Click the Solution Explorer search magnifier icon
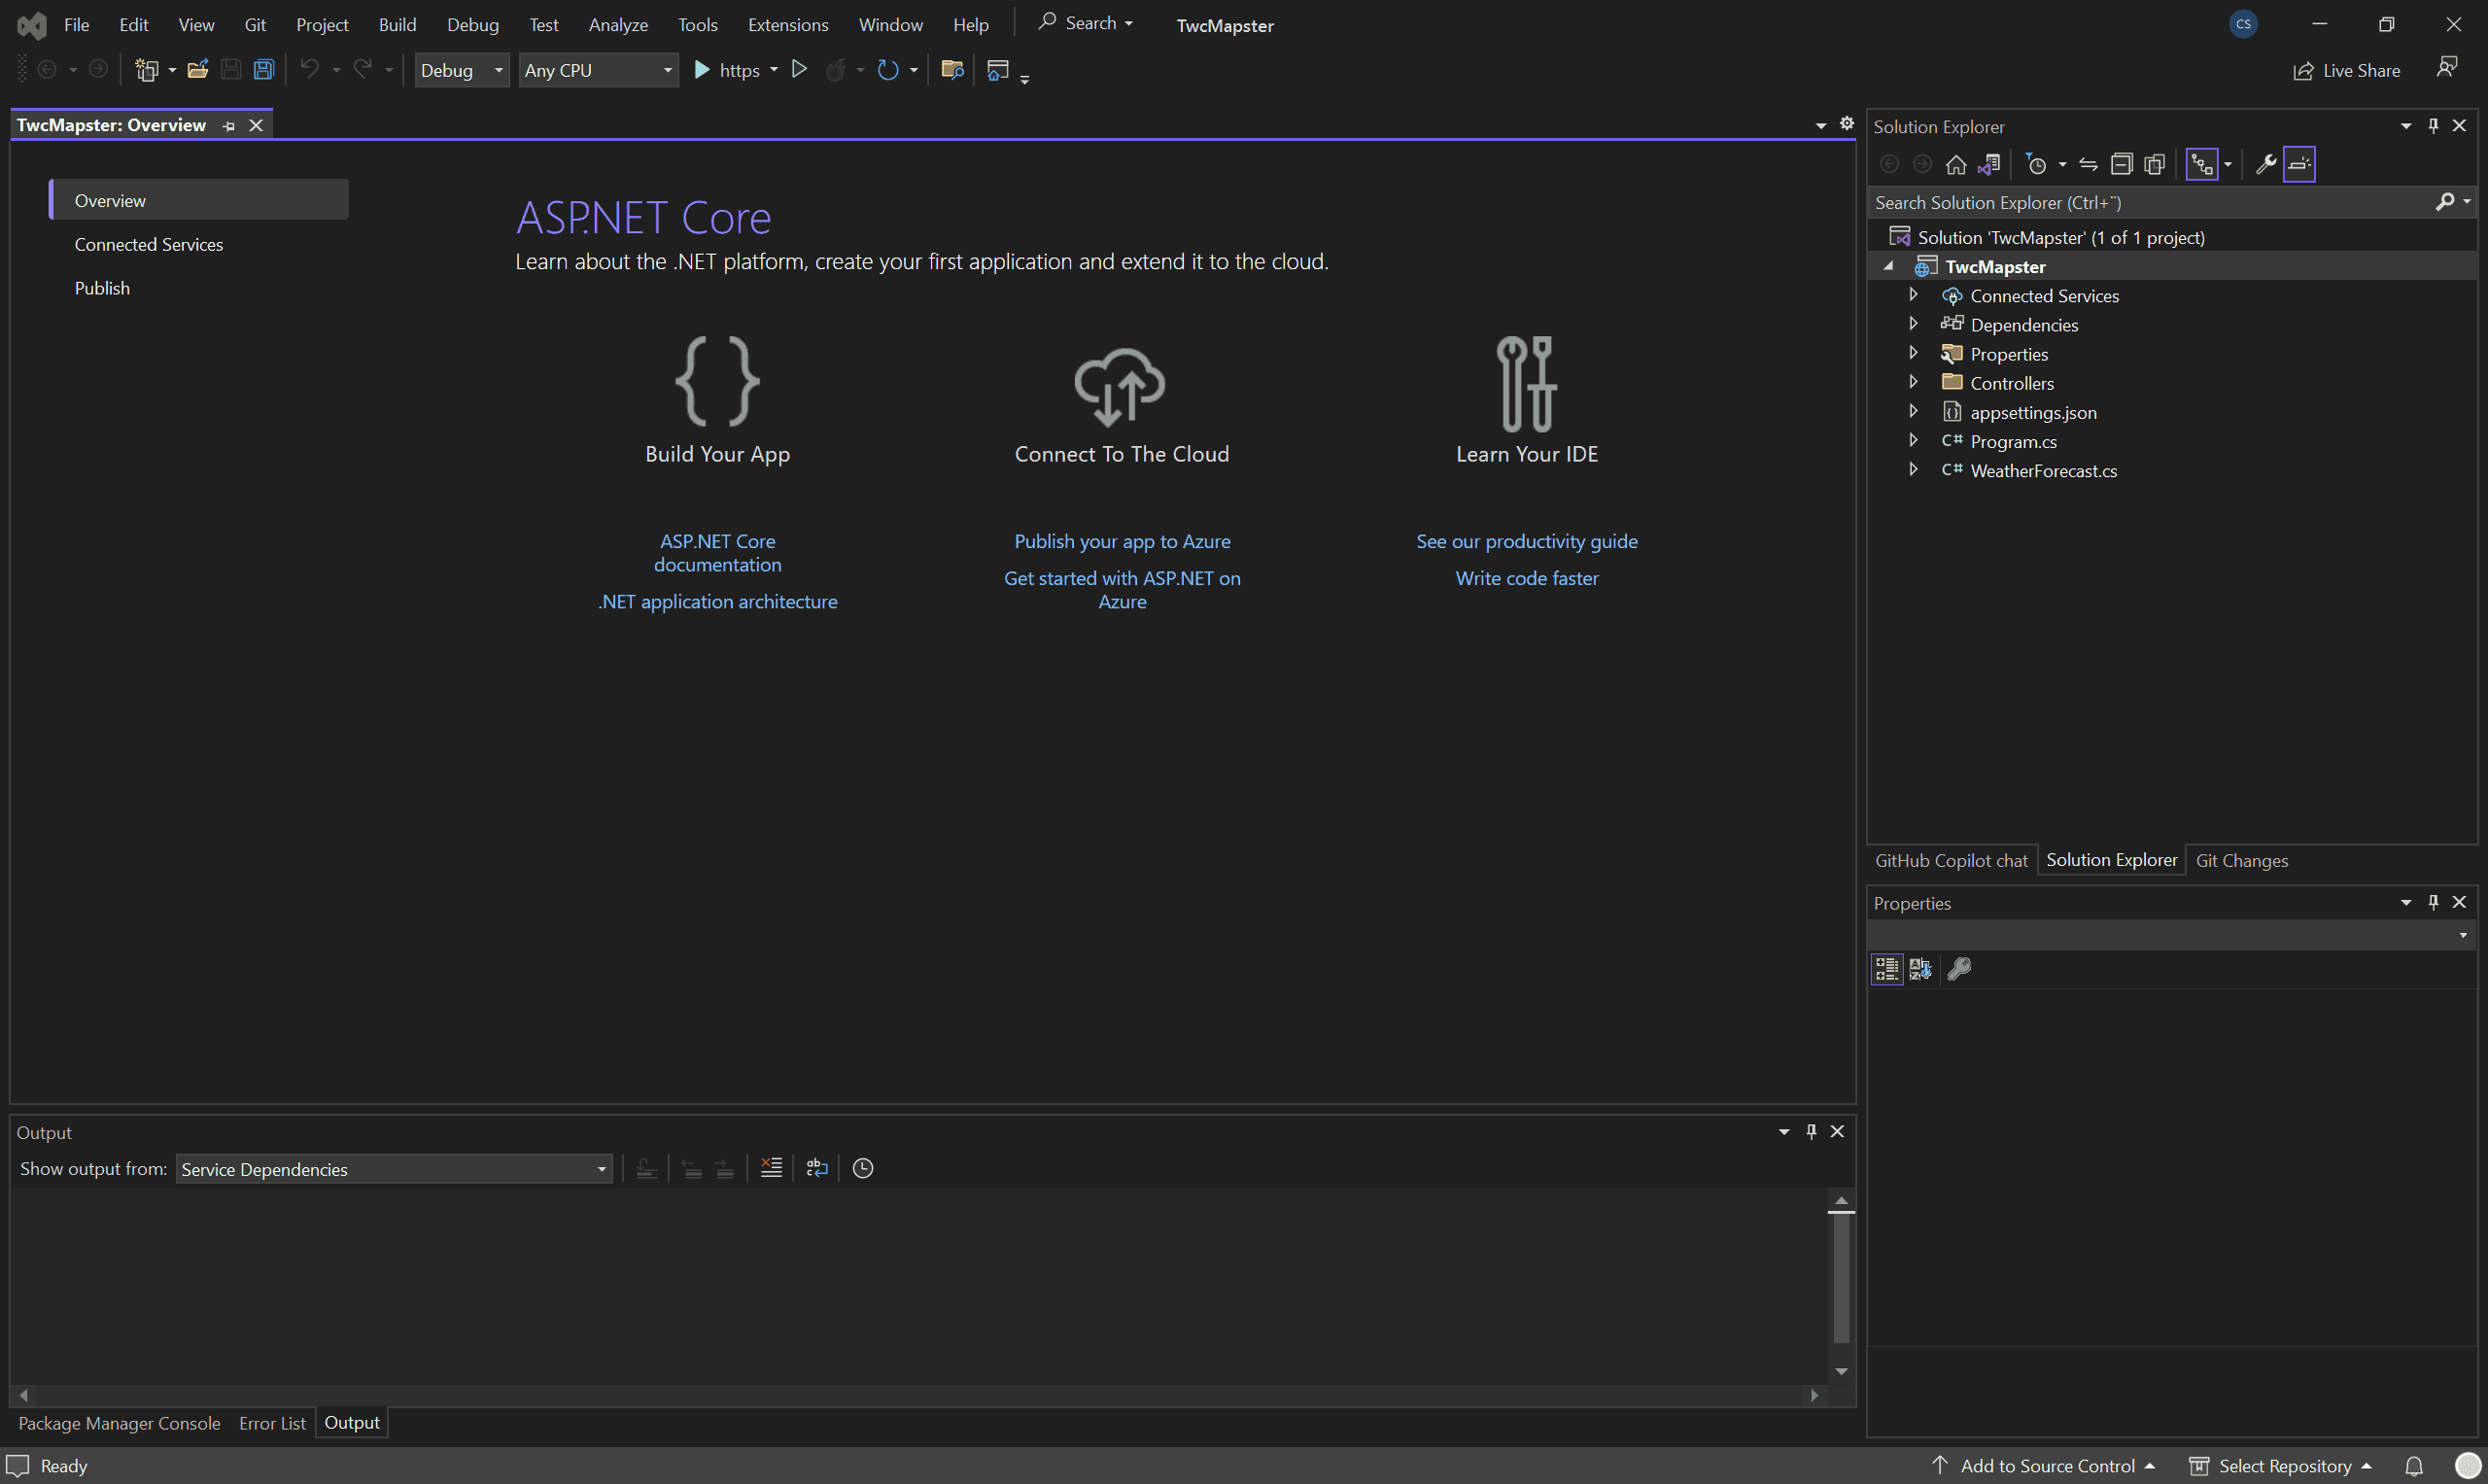 coord(2444,202)
